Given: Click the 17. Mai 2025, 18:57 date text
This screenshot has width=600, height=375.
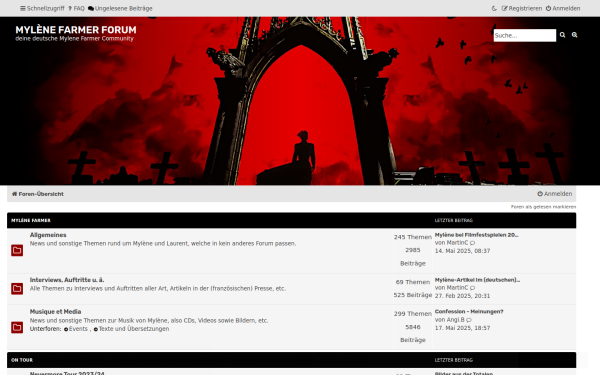Looking at the screenshot, I should [462, 328].
